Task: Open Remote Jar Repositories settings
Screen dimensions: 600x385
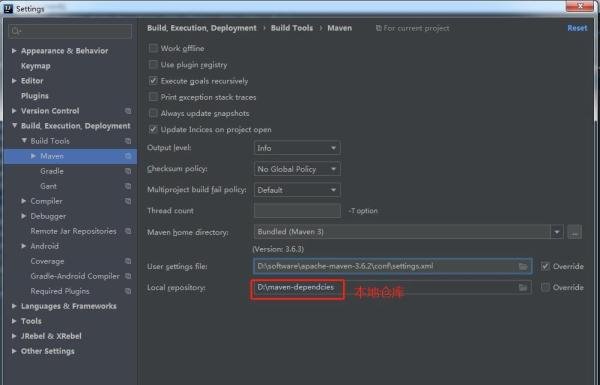Action: [x=73, y=231]
